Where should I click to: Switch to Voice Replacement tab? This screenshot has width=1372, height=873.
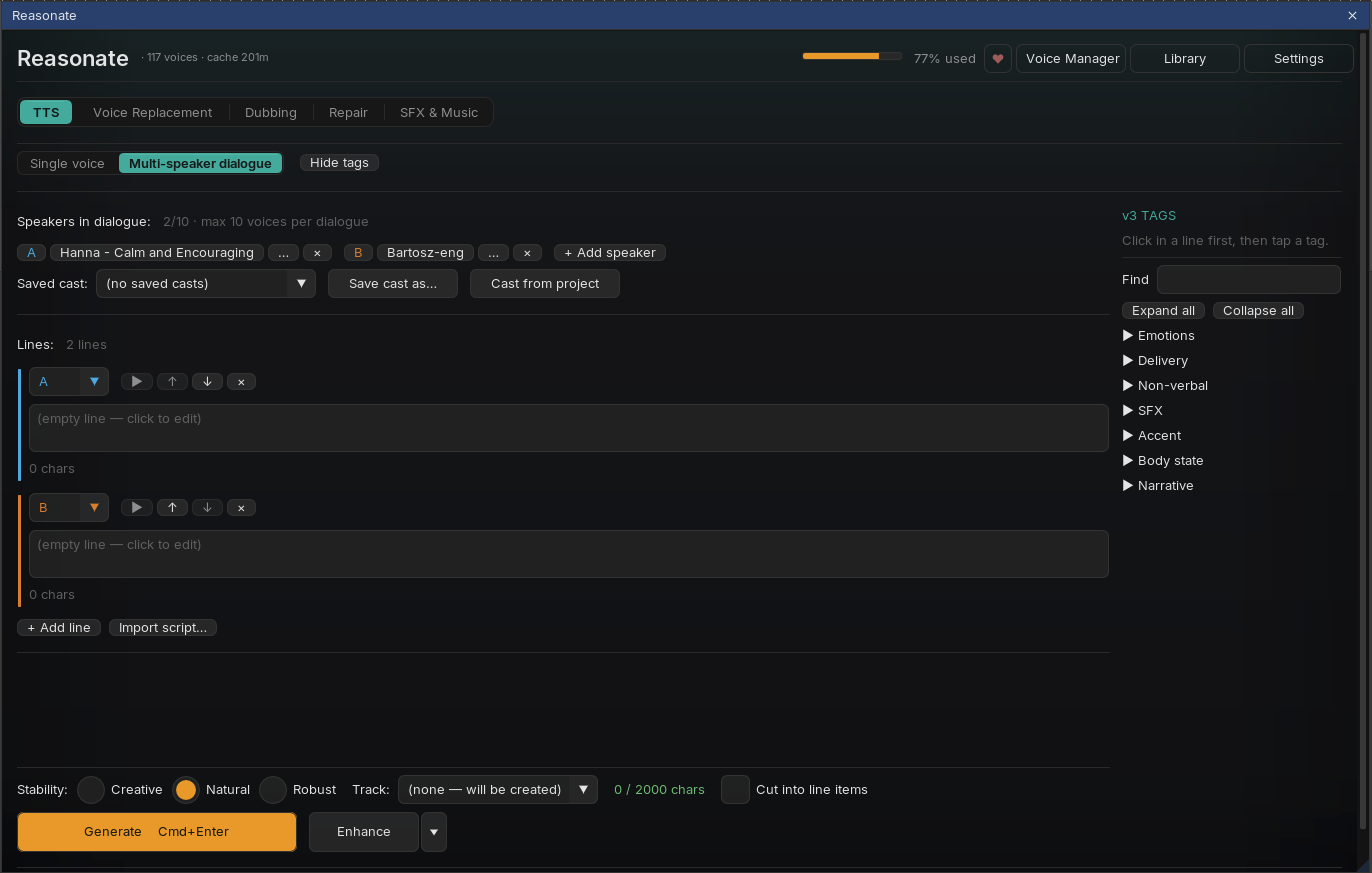[x=152, y=113]
